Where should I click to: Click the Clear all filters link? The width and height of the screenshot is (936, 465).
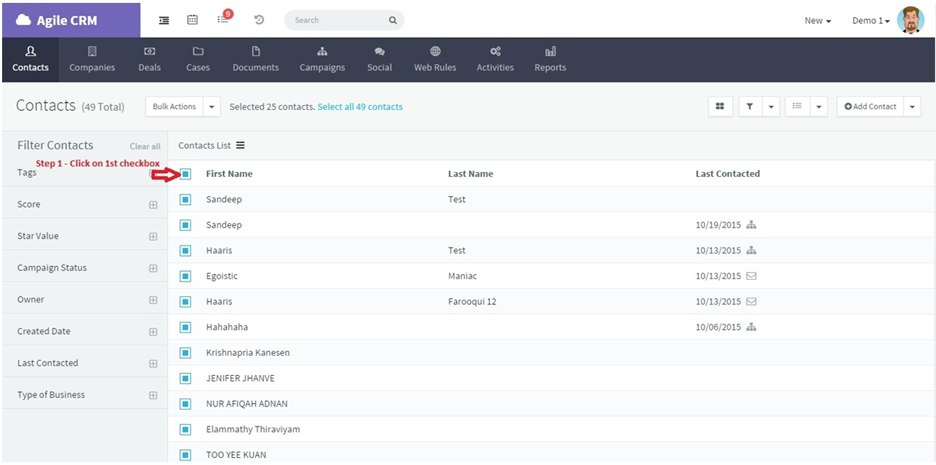tap(145, 146)
